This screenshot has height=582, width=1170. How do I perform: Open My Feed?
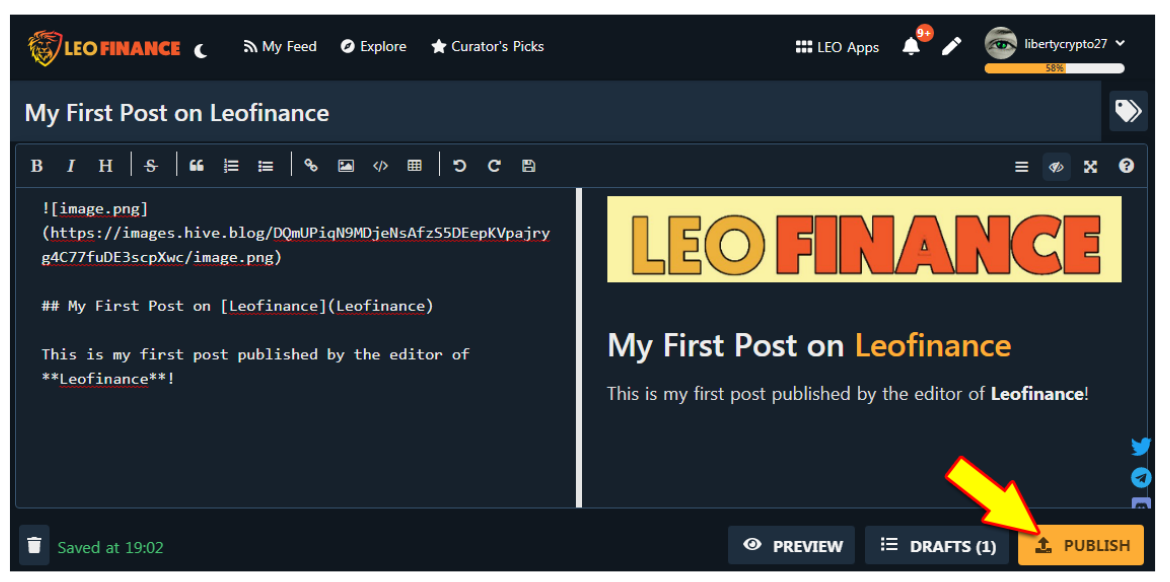280,46
